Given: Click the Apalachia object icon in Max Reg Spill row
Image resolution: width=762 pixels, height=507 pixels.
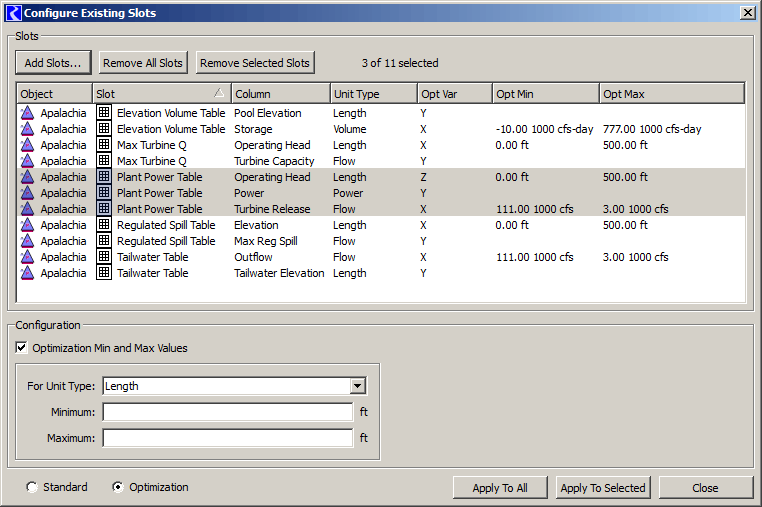Looking at the screenshot, I should tap(27, 241).
